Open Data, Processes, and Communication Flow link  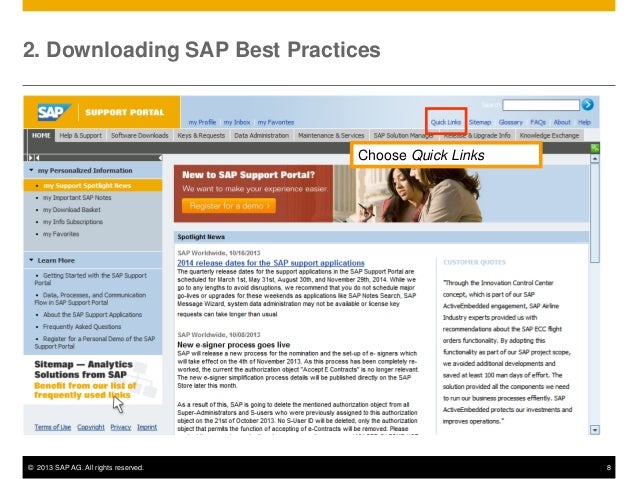click(x=90, y=299)
